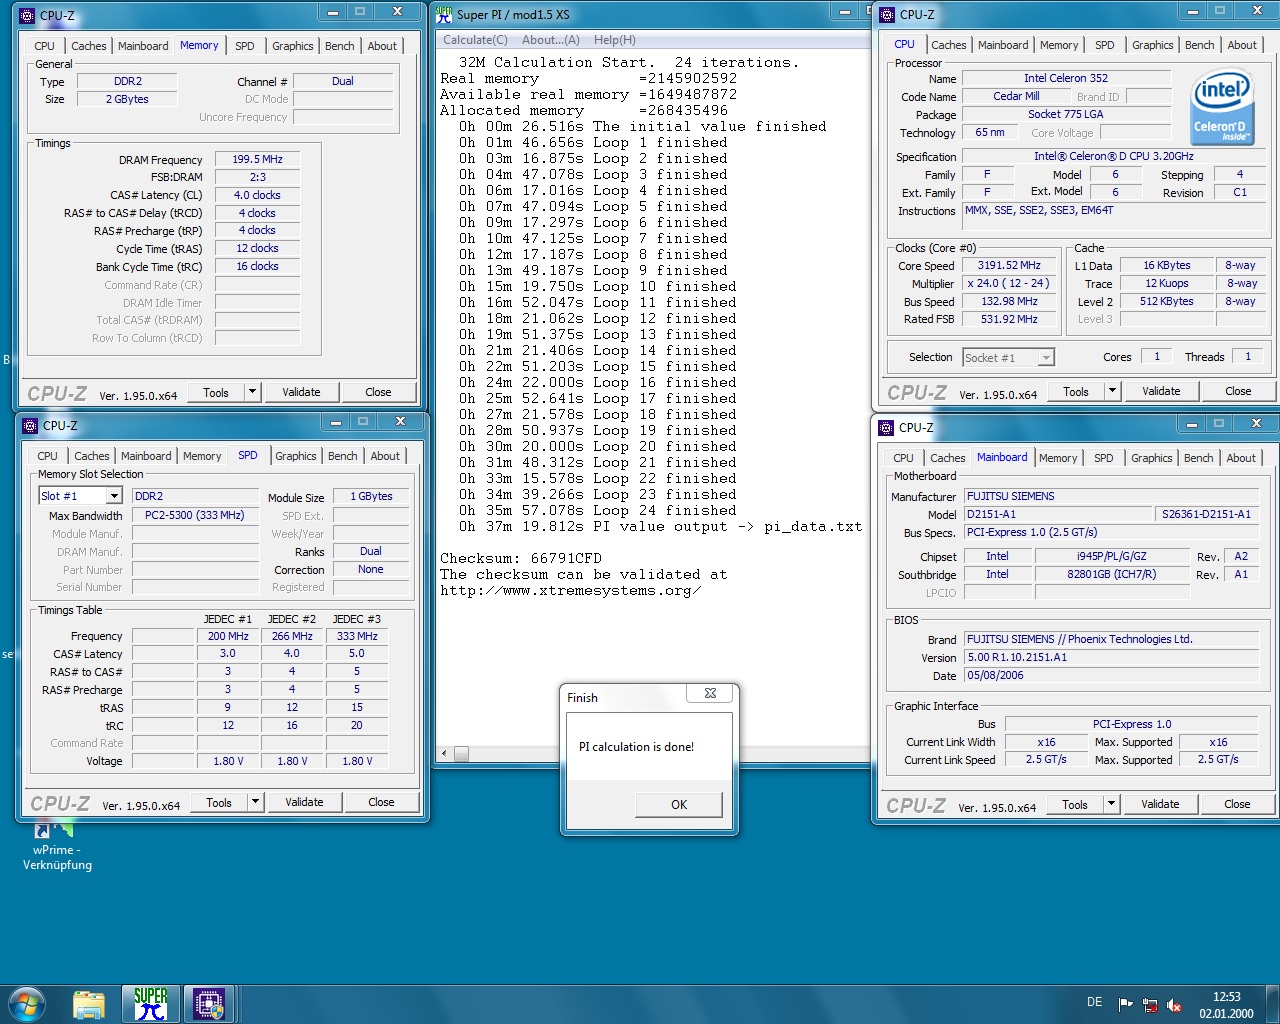Open the Mainboard tab in the Memory window
The height and width of the screenshot is (1024, 1280).
(x=143, y=46)
